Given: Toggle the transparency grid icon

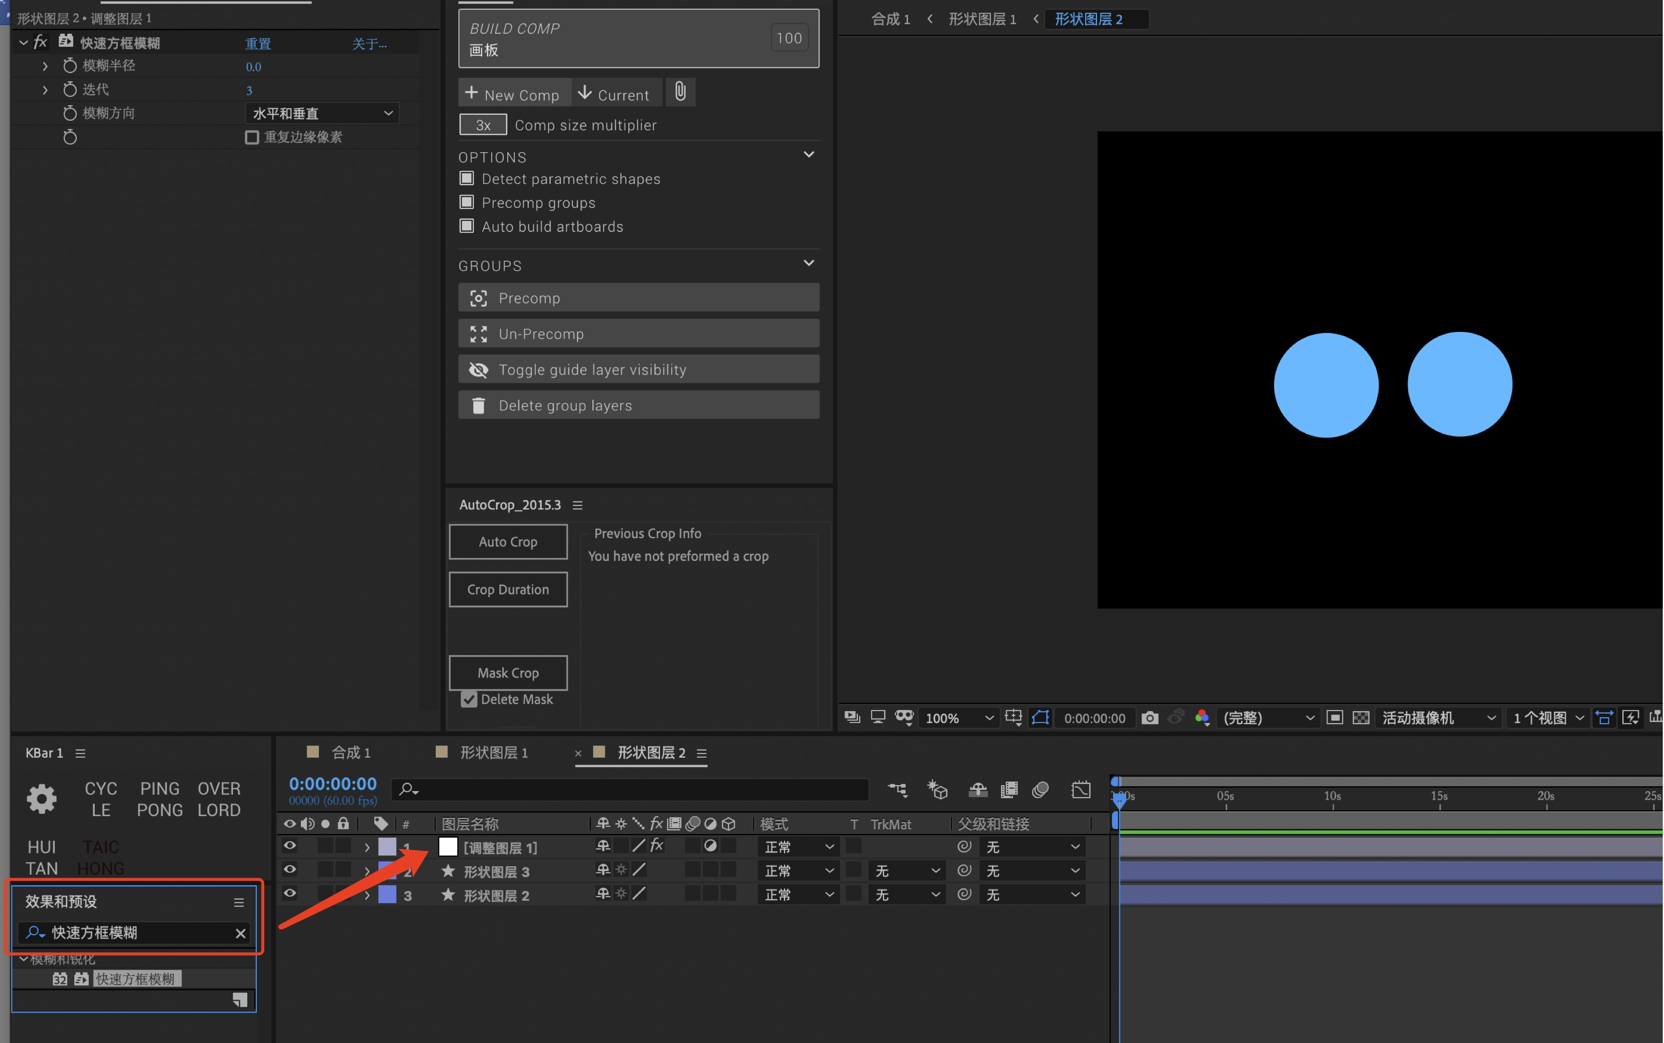Looking at the screenshot, I should pos(1361,717).
